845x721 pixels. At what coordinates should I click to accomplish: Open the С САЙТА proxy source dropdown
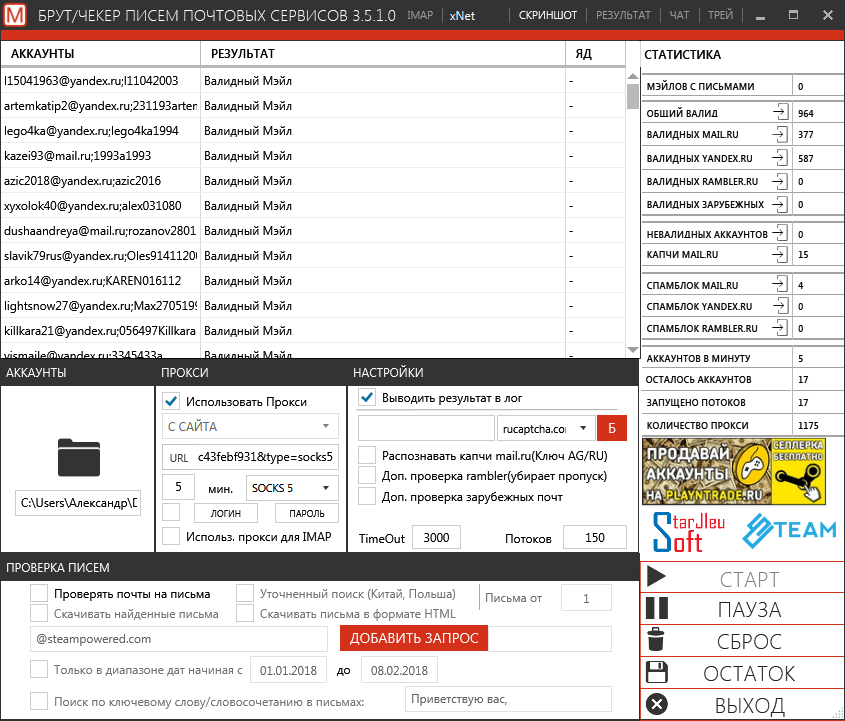[250, 427]
